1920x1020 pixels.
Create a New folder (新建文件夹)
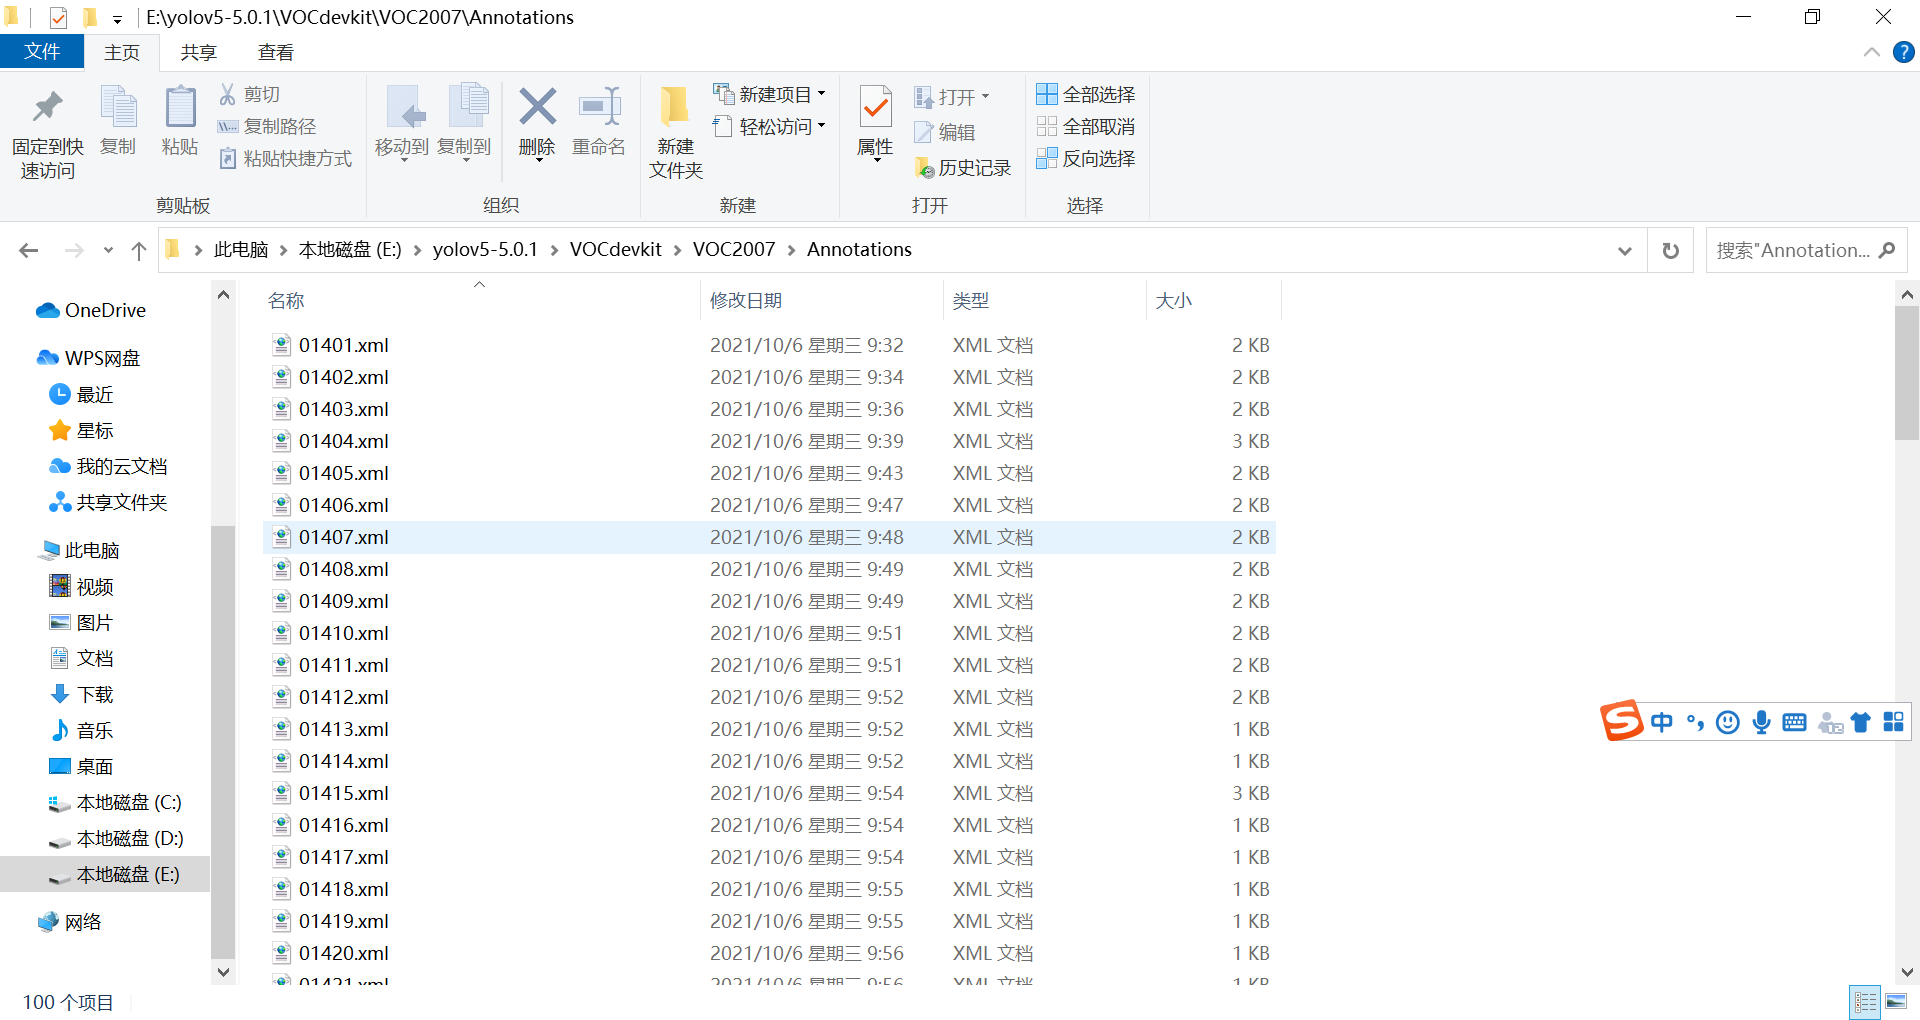(x=676, y=132)
